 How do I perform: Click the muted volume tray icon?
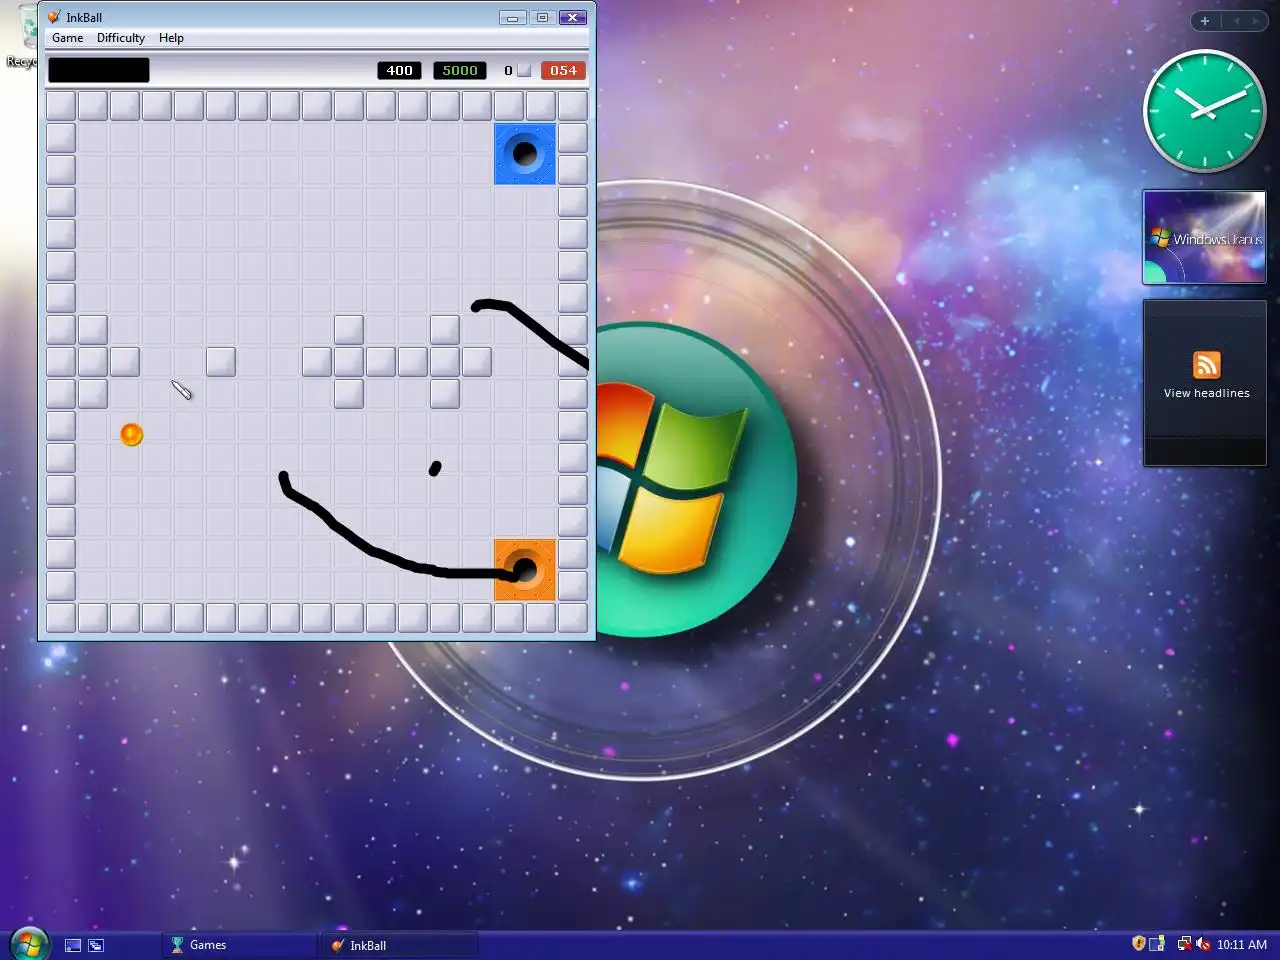pos(1203,944)
